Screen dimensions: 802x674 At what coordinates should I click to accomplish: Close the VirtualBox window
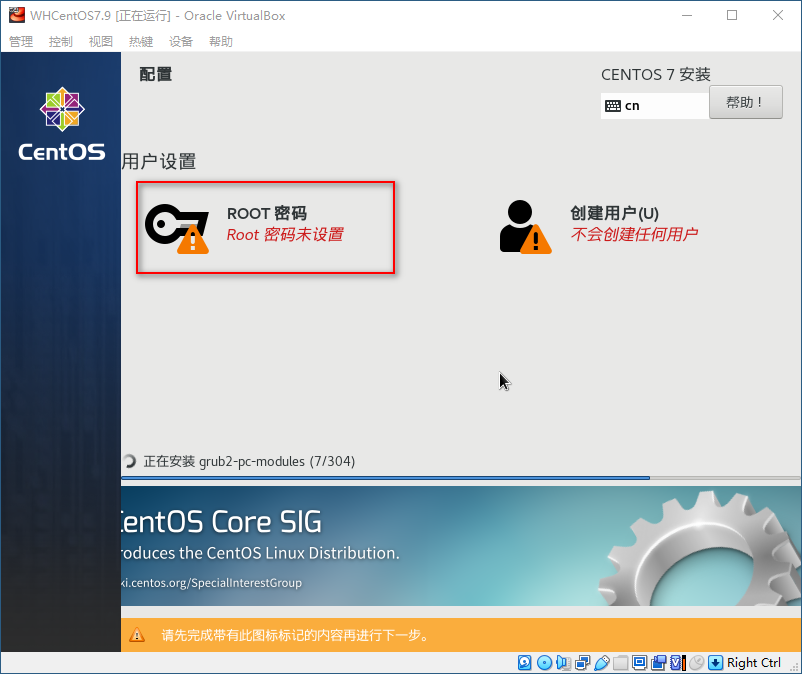[x=778, y=15]
